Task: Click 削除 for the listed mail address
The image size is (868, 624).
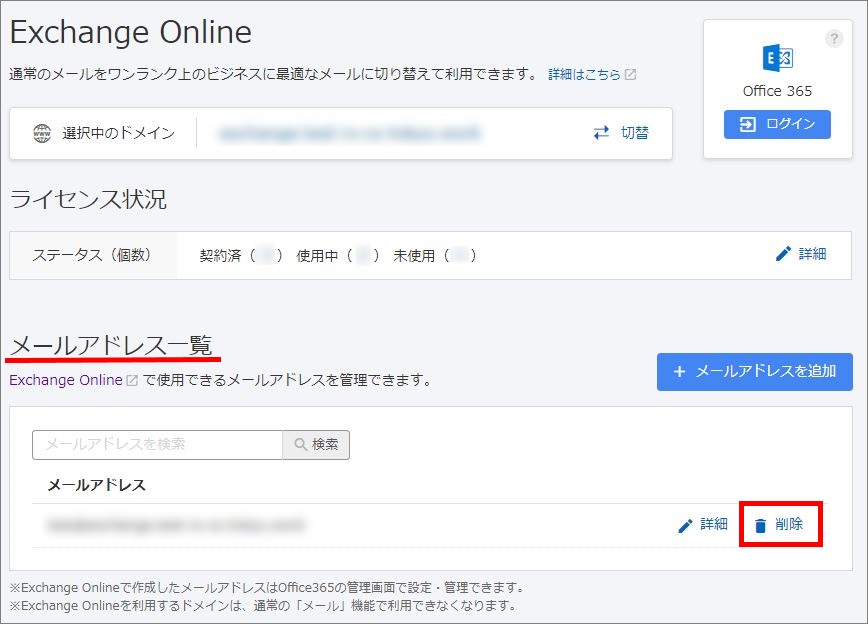Action: (789, 524)
